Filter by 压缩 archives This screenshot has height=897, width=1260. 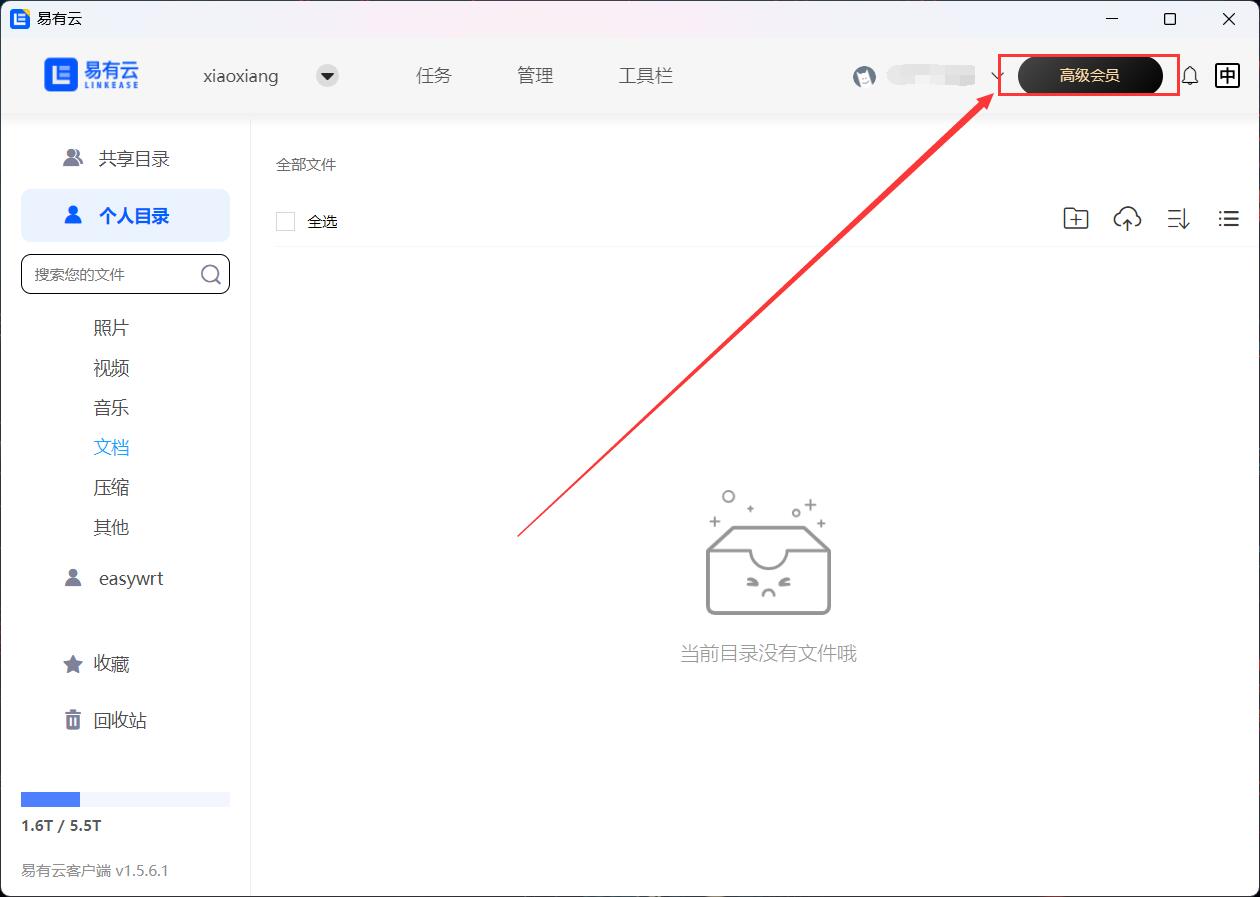click(x=111, y=487)
